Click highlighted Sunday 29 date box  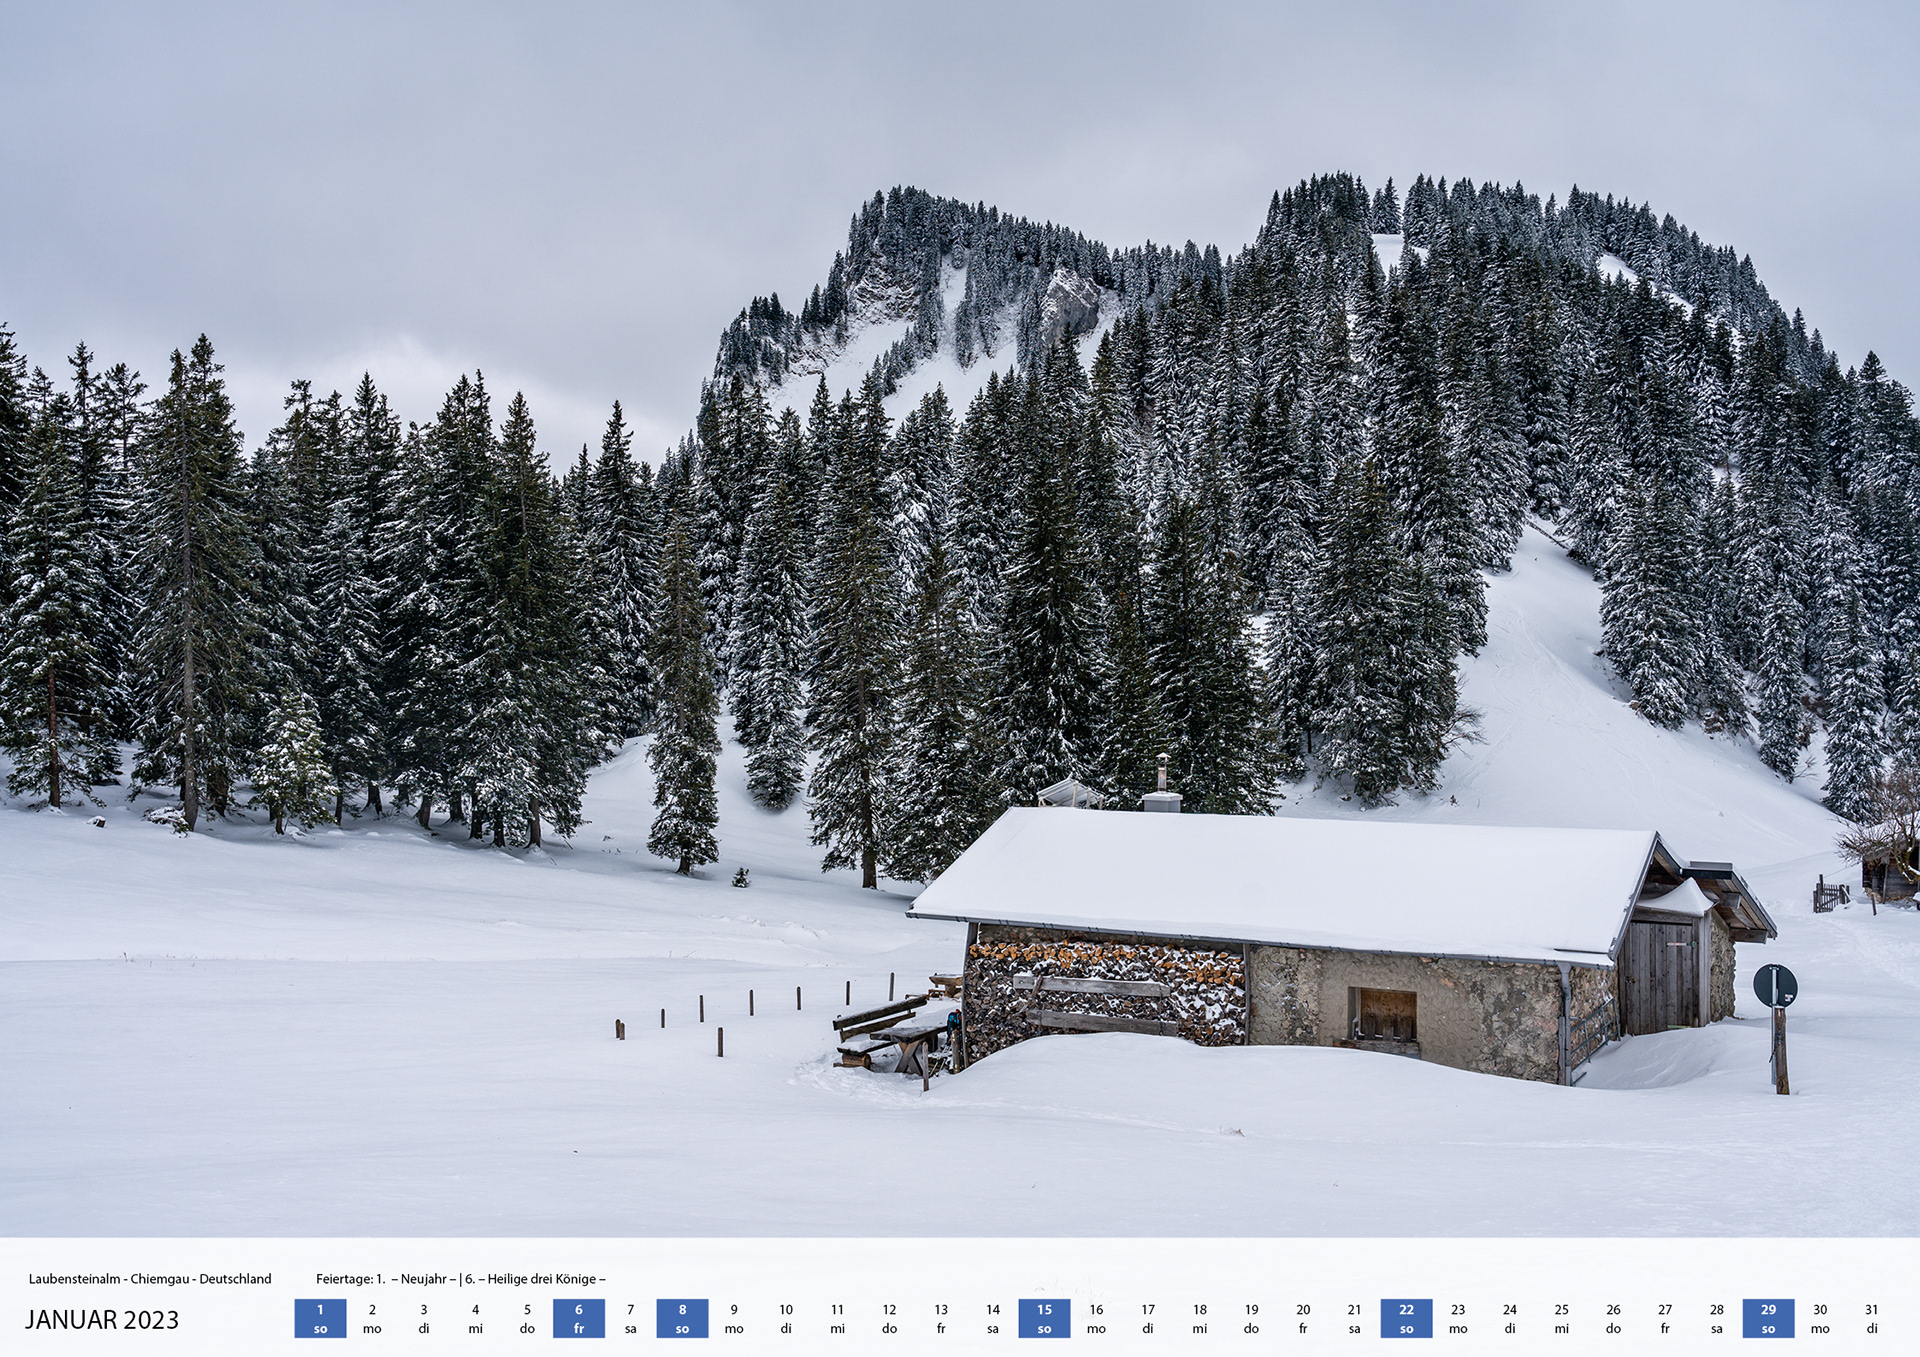[1768, 1318]
